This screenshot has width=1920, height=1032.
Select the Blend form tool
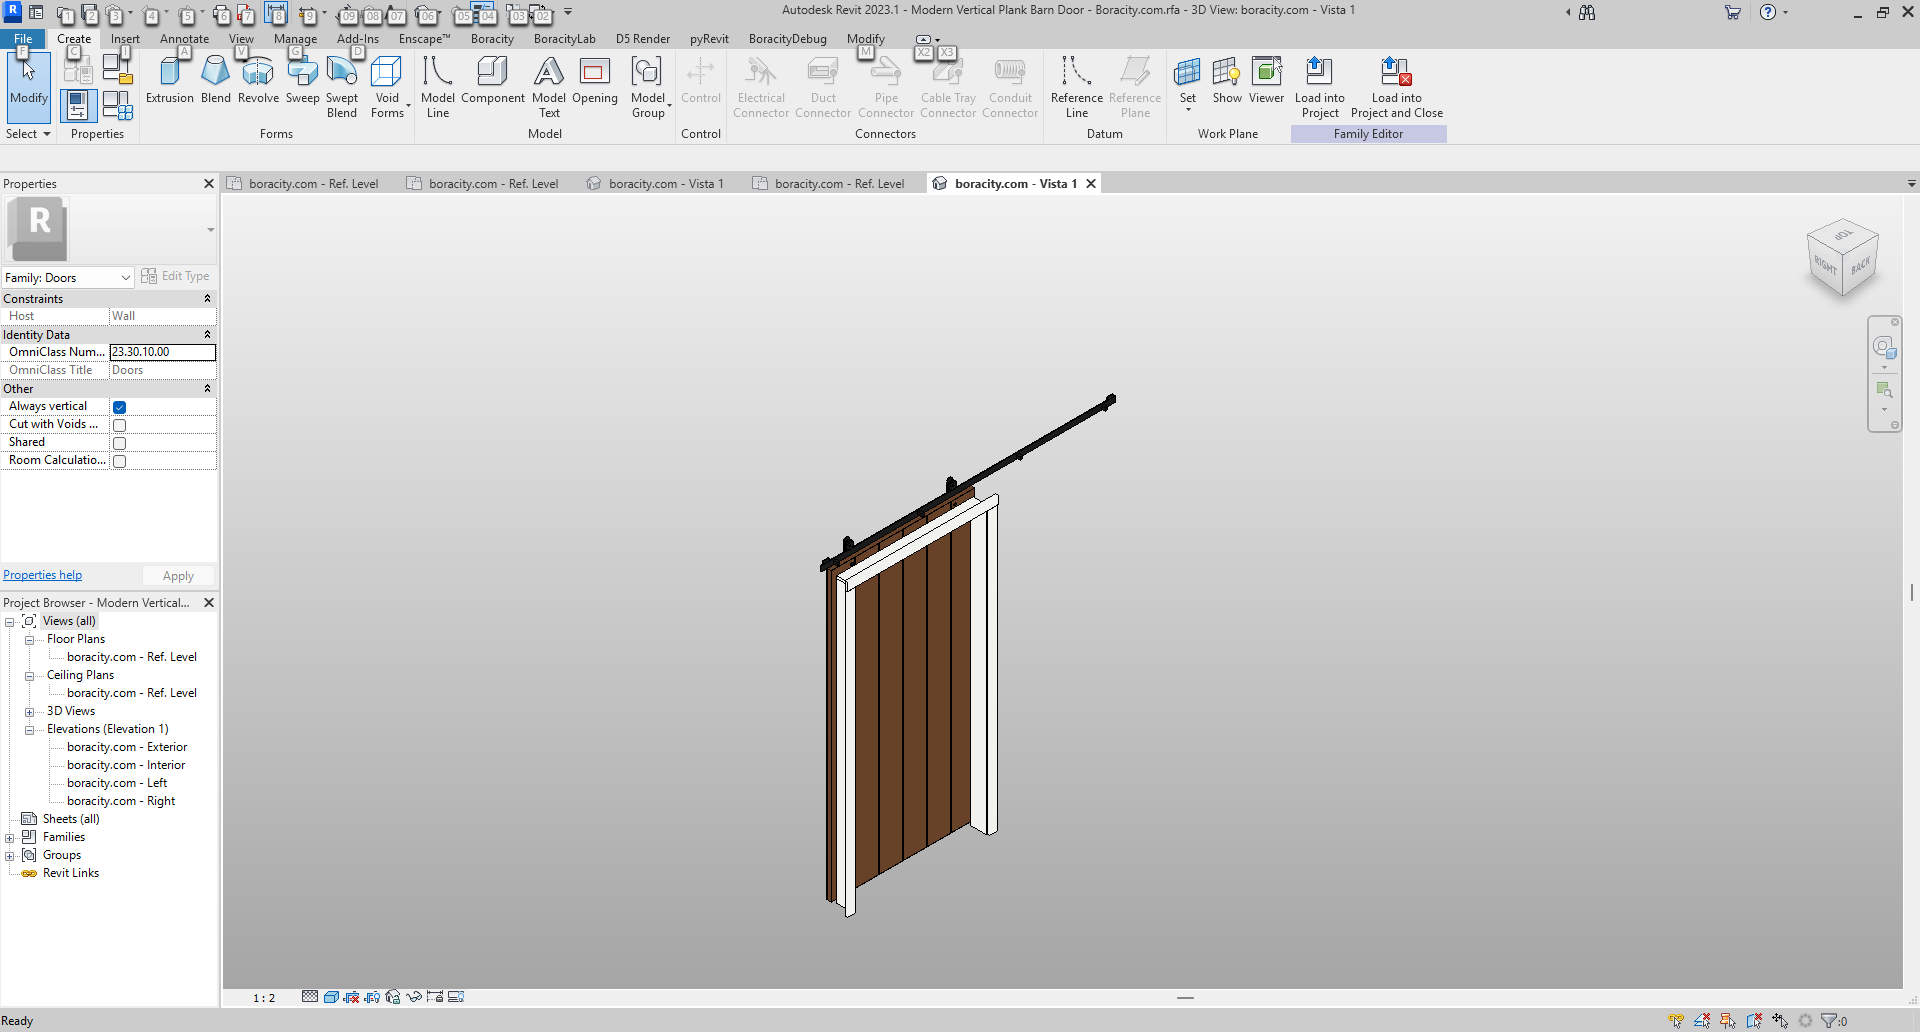click(x=215, y=80)
